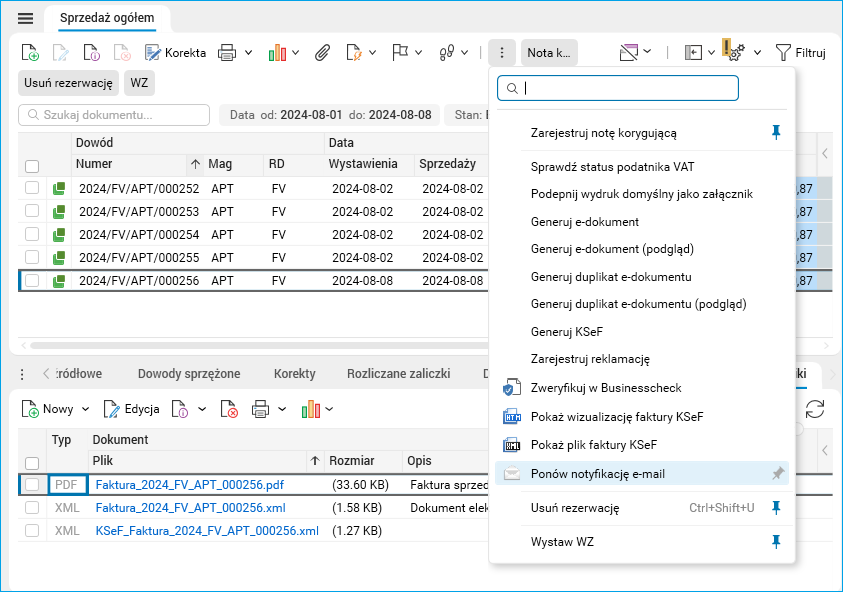Tick checkbox for invoice 2024/FV/APT/000254
The image size is (843, 592).
pyautogui.click(x=32, y=234)
